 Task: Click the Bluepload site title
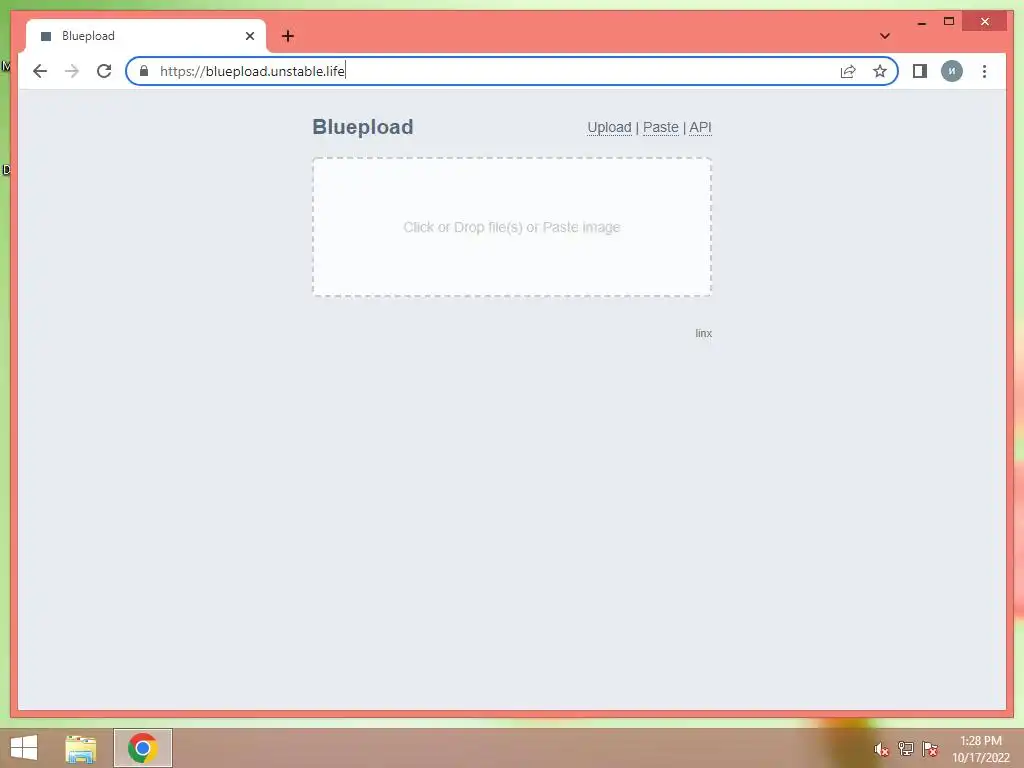362,127
